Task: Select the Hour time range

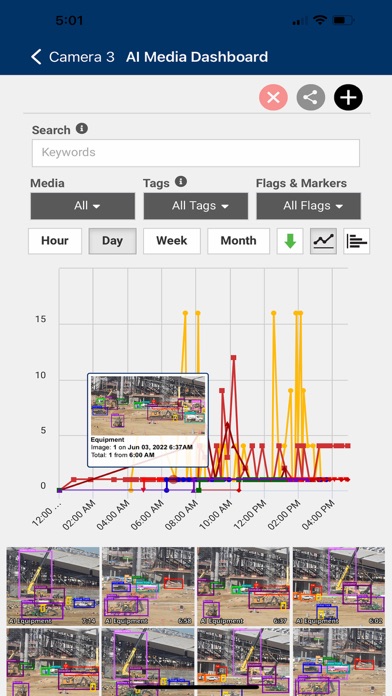Action: [55, 241]
